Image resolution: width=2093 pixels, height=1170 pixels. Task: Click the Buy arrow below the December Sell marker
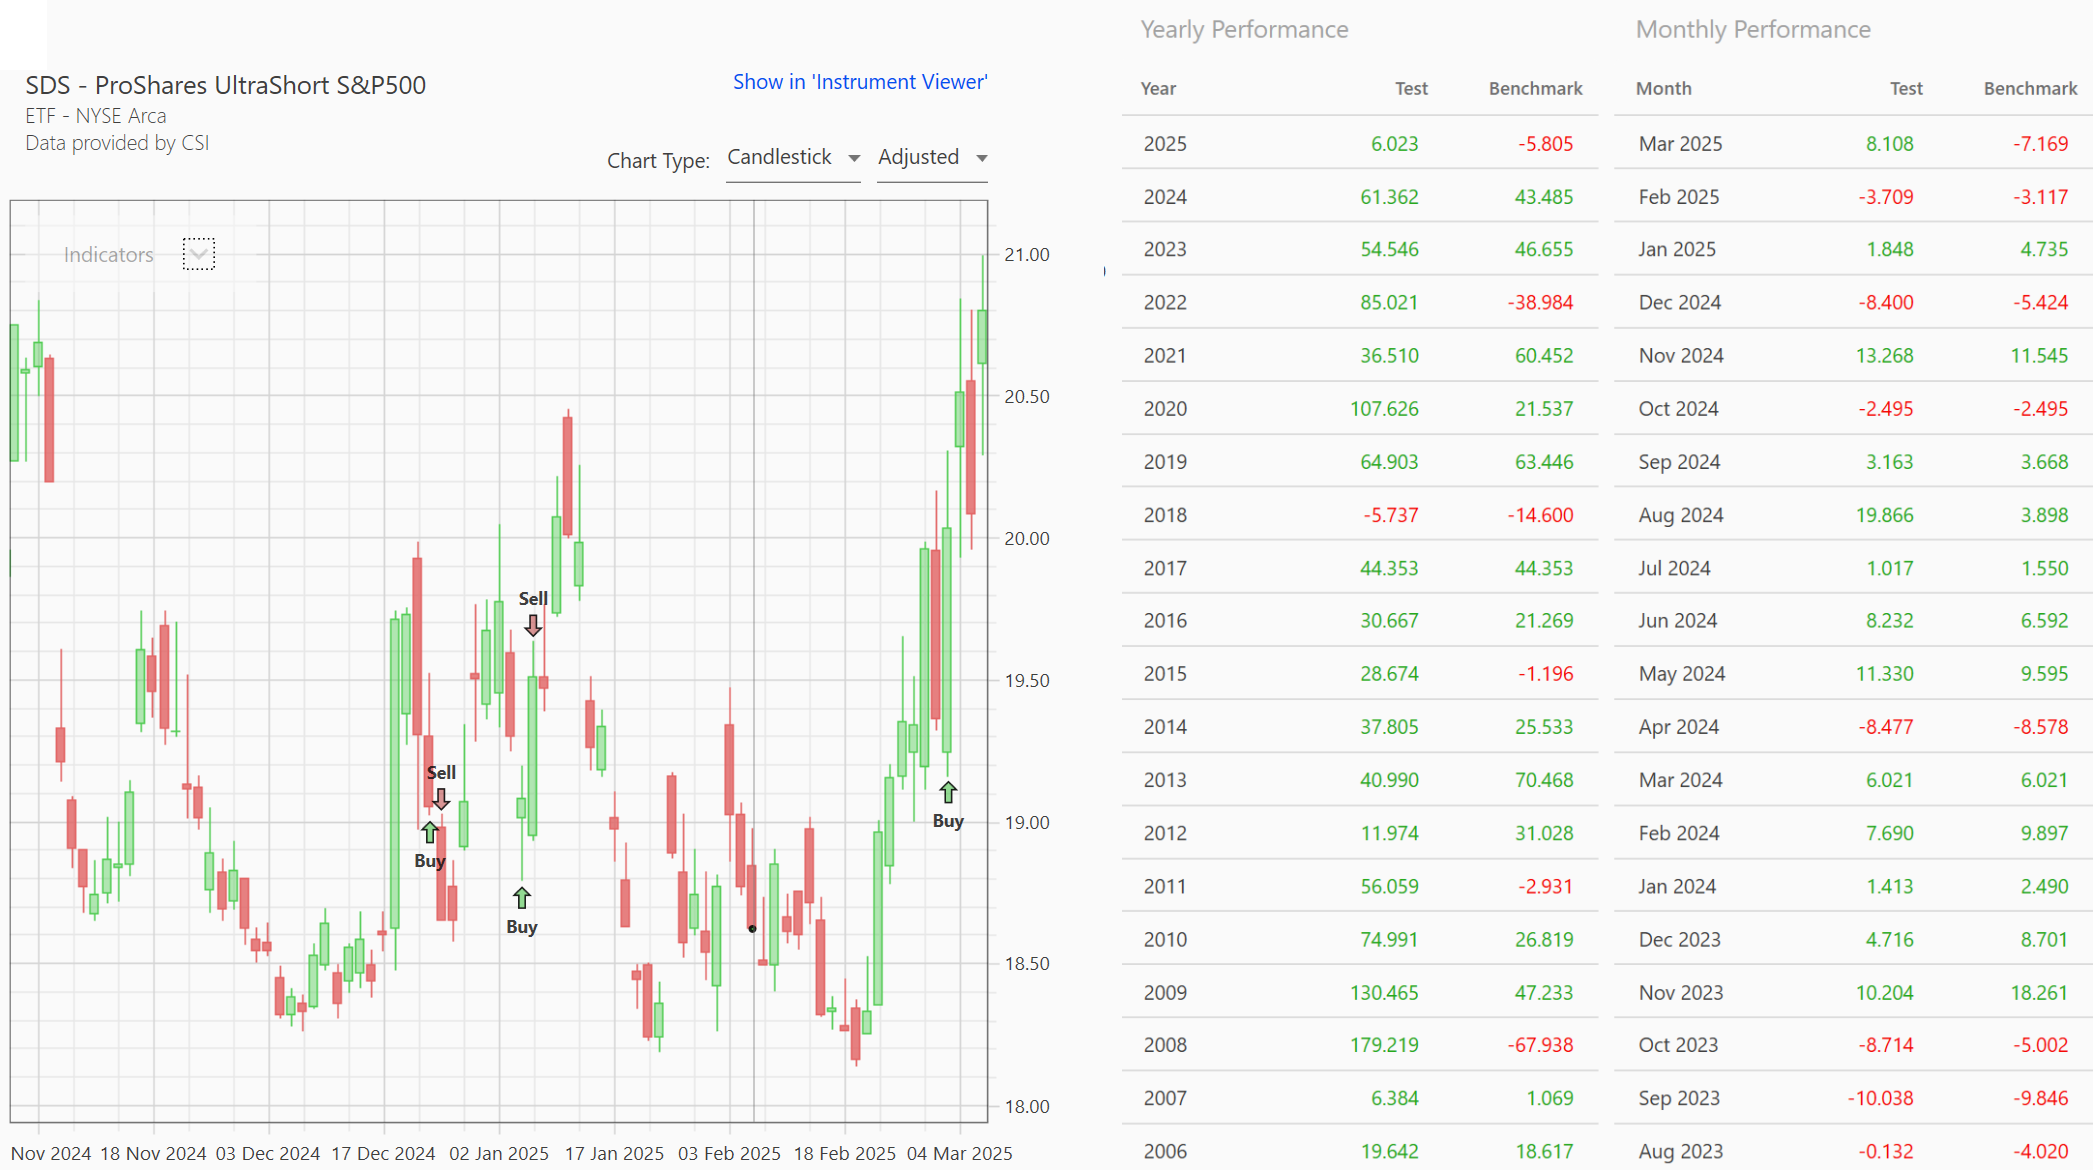(430, 832)
